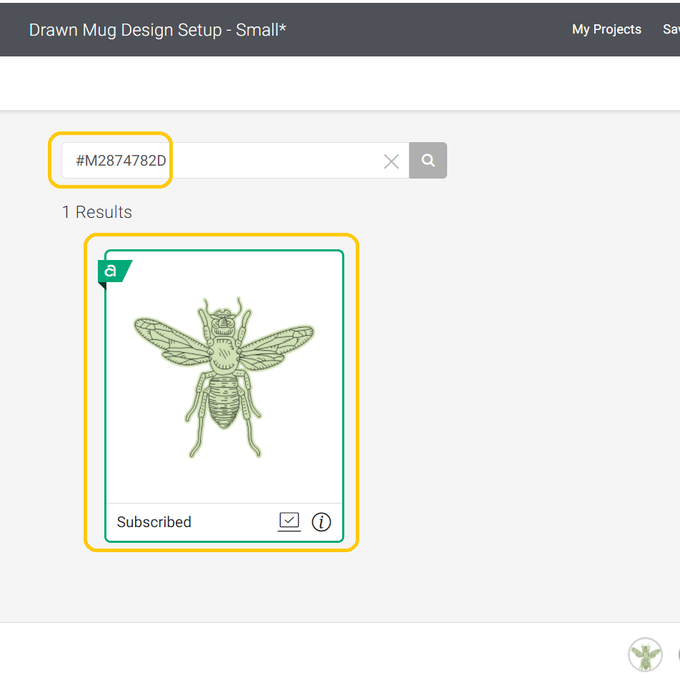Image resolution: width=680 pixels, height=680 pixels.
Task: Click the 'Subscribed' label on the card
Action: pyautogui.click(x=154, y=522)
